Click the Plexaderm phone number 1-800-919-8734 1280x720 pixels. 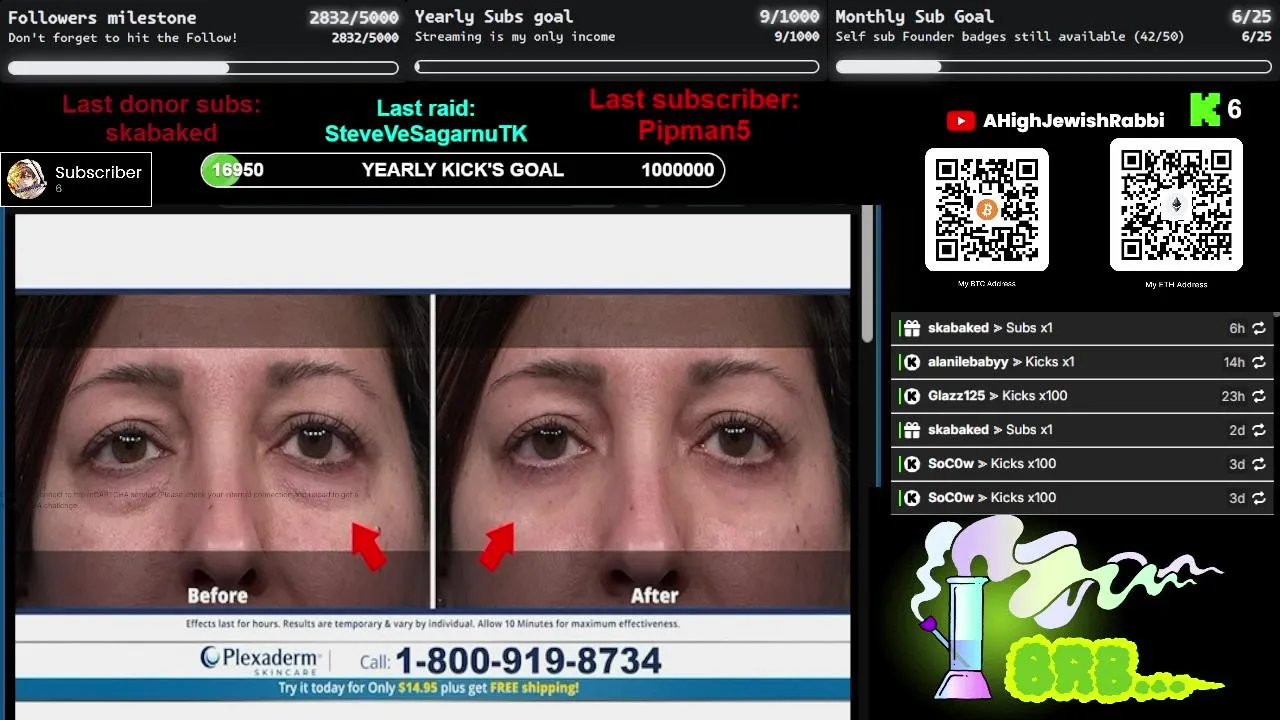528,661
